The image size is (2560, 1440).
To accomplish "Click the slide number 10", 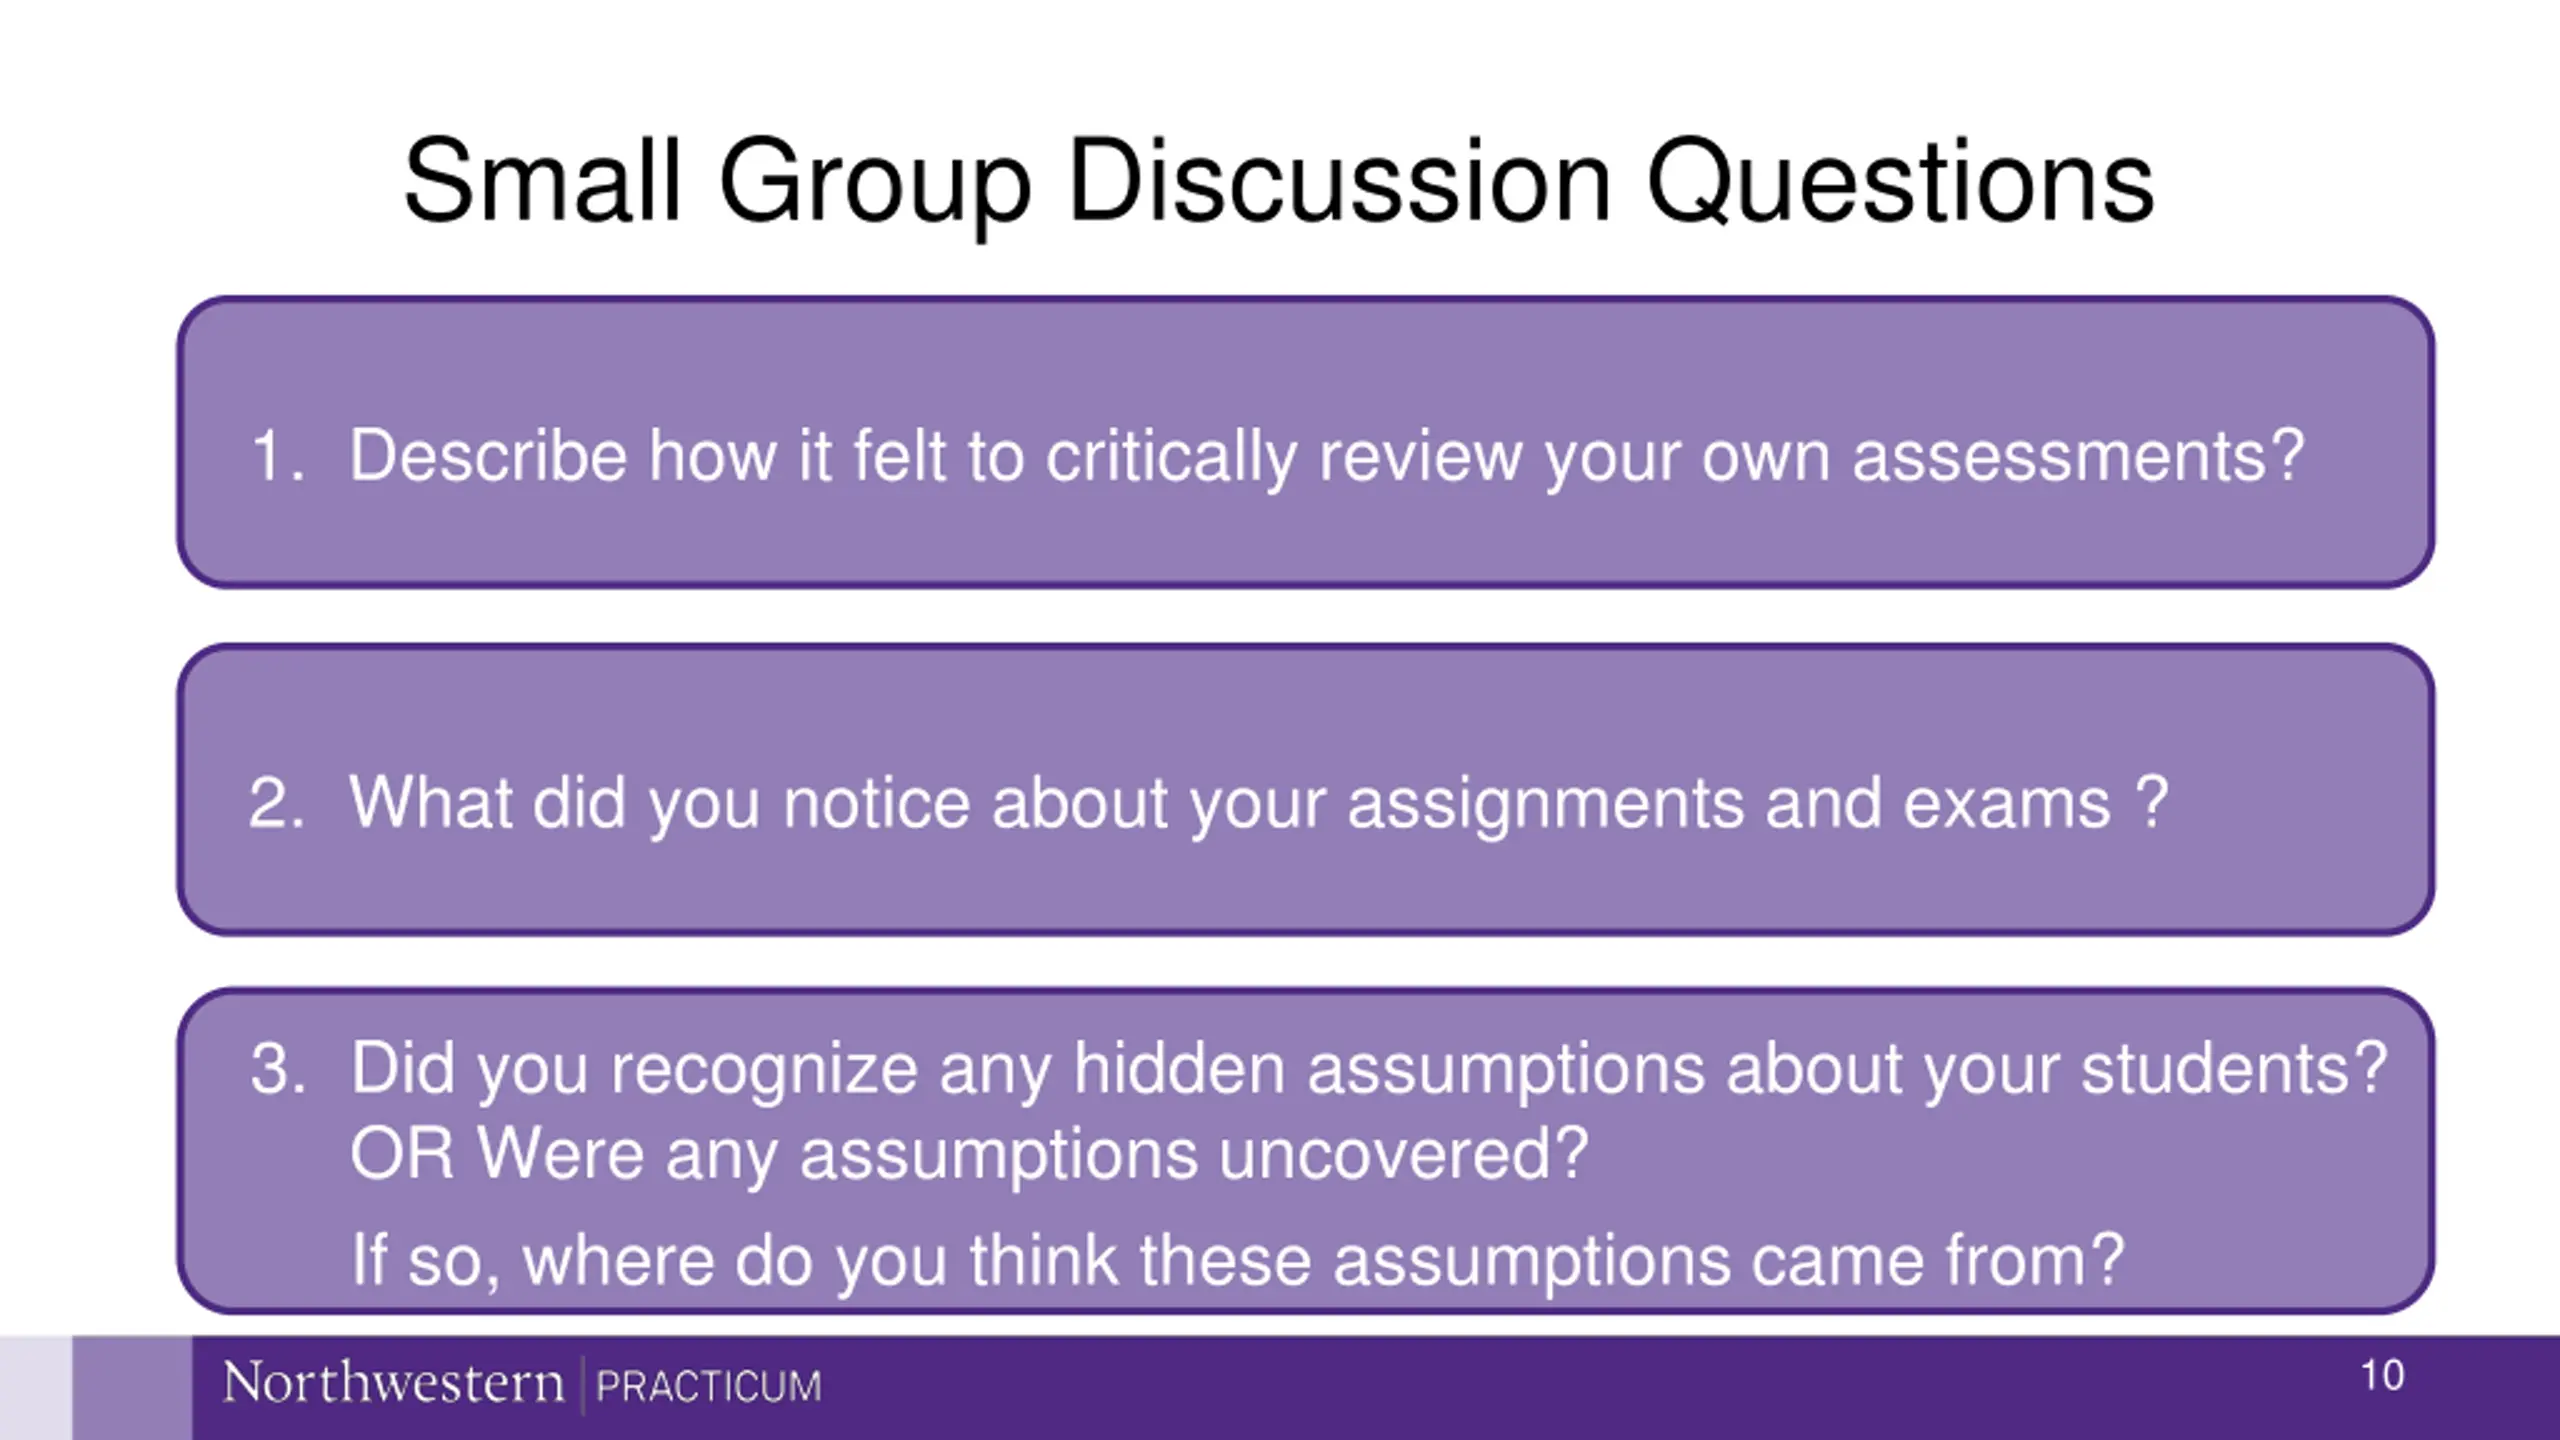I will [2382, 1376].
